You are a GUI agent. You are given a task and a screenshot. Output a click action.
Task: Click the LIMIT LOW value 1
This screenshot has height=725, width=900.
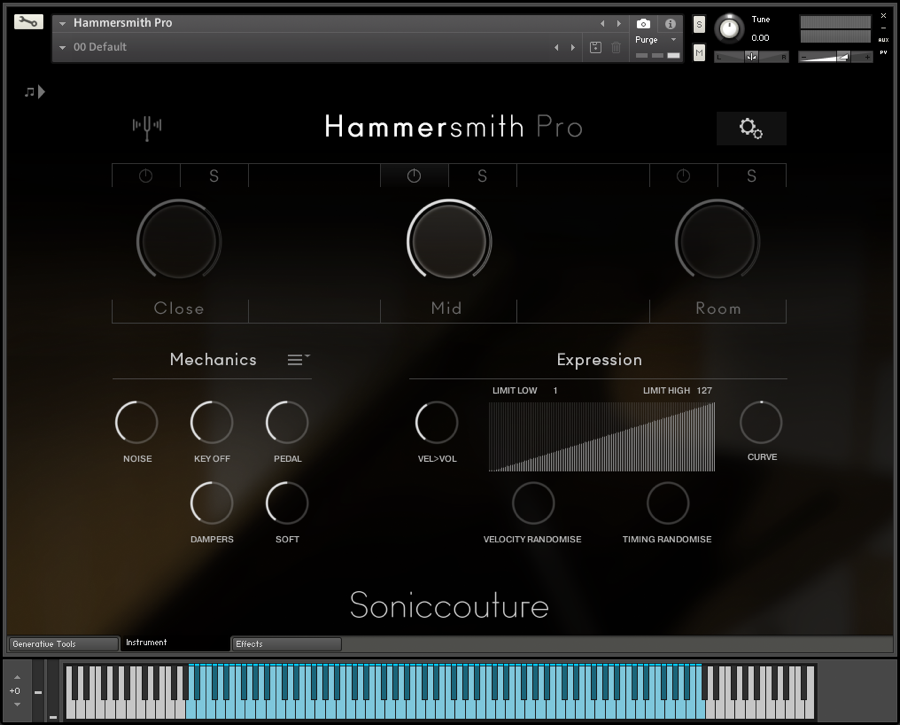tap(556, 390)
